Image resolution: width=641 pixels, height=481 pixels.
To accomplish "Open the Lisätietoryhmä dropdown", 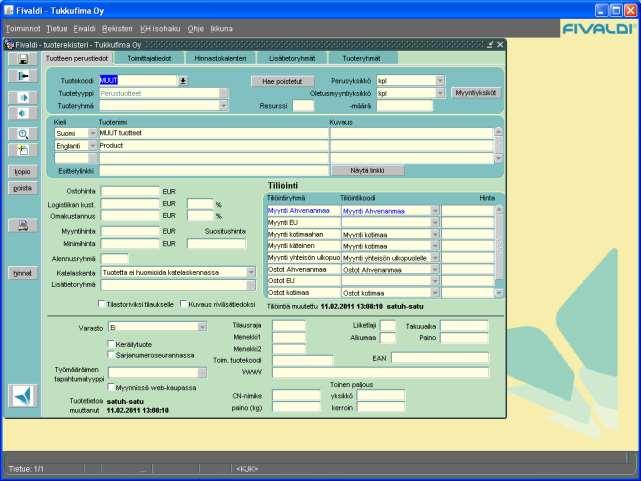I will (x=251, y=284).
